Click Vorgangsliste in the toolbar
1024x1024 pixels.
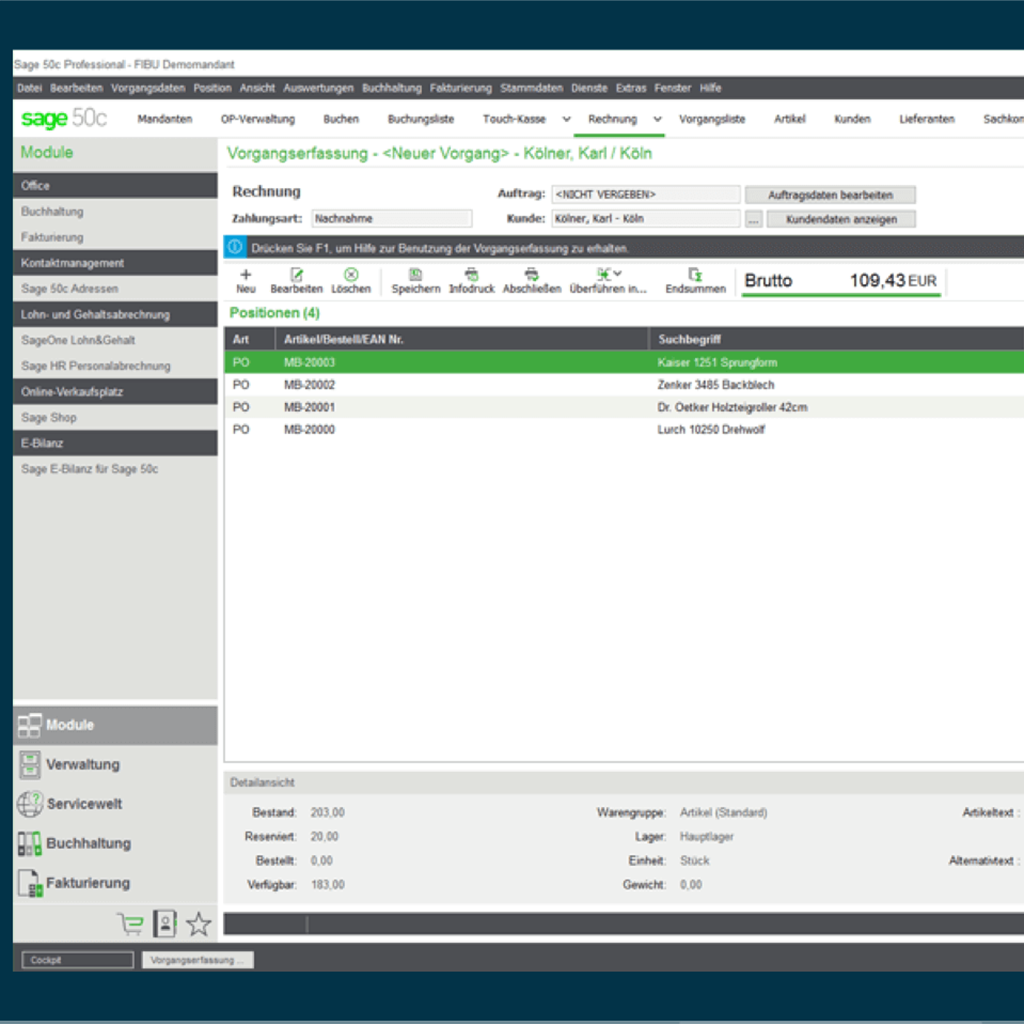[712, 119]
